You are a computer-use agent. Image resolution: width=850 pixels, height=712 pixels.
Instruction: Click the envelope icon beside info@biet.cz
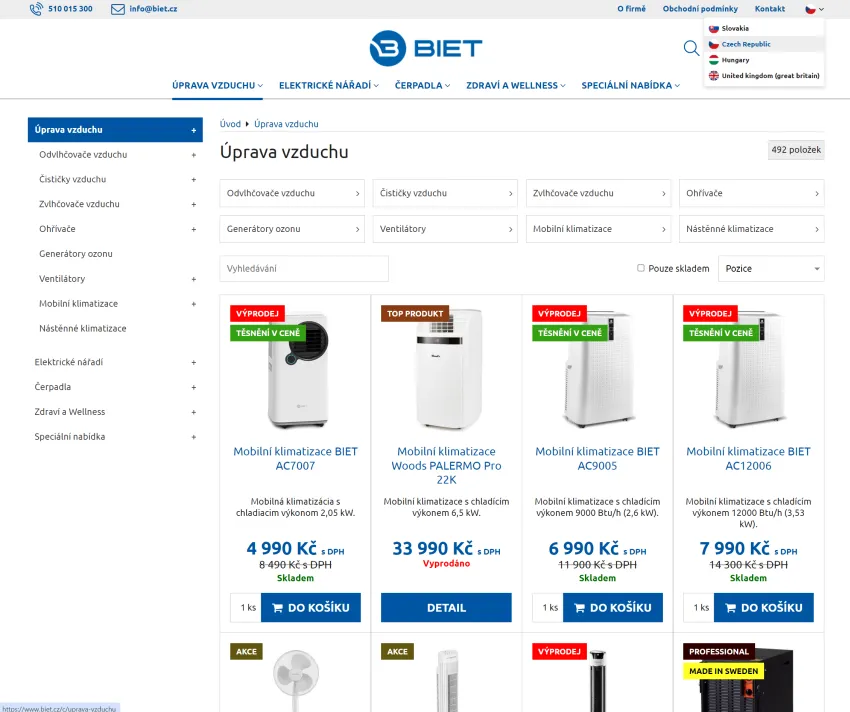point(118,9)
